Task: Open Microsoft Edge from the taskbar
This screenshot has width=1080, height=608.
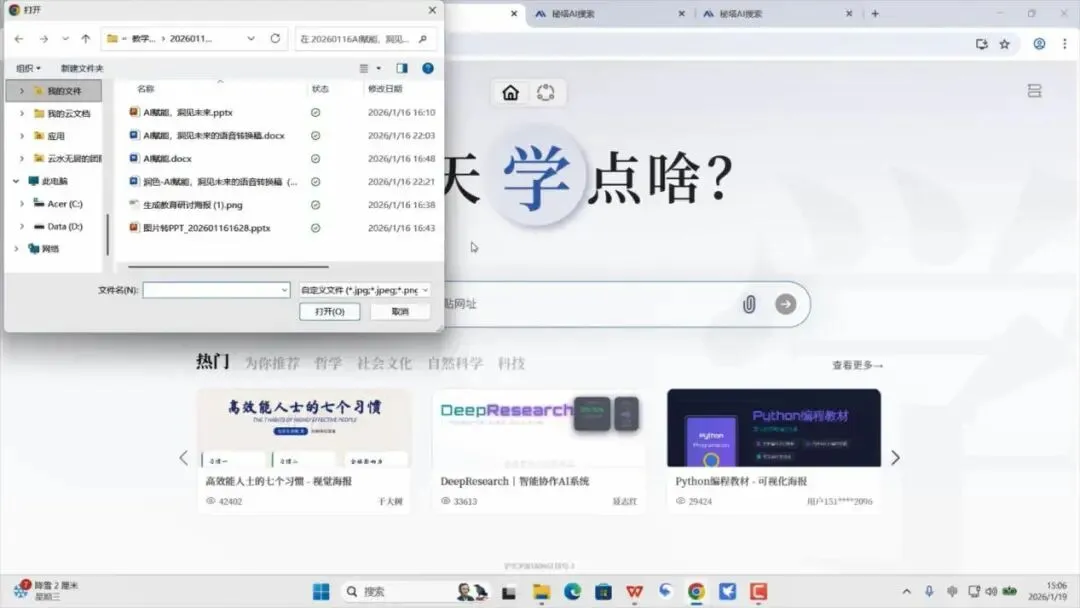Action: click(x=572, y=591)
